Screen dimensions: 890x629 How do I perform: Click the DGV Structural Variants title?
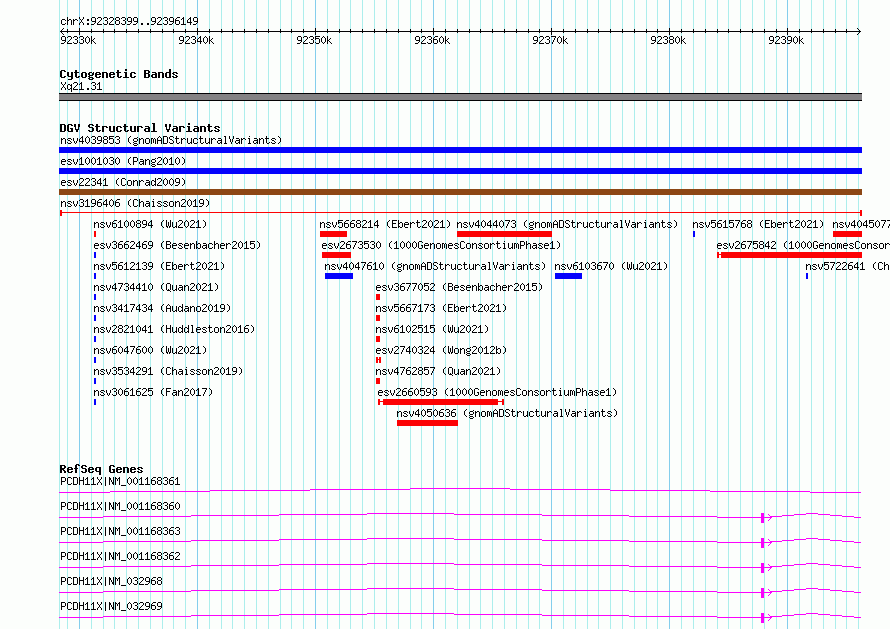click(x=140, y=128)
